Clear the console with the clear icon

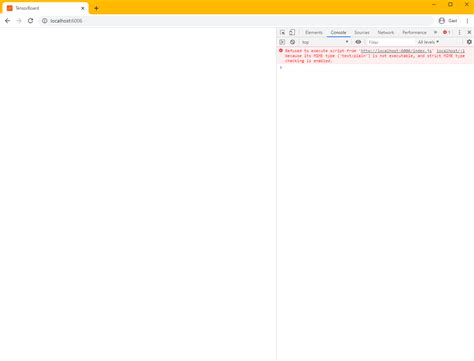coord(292,42)
